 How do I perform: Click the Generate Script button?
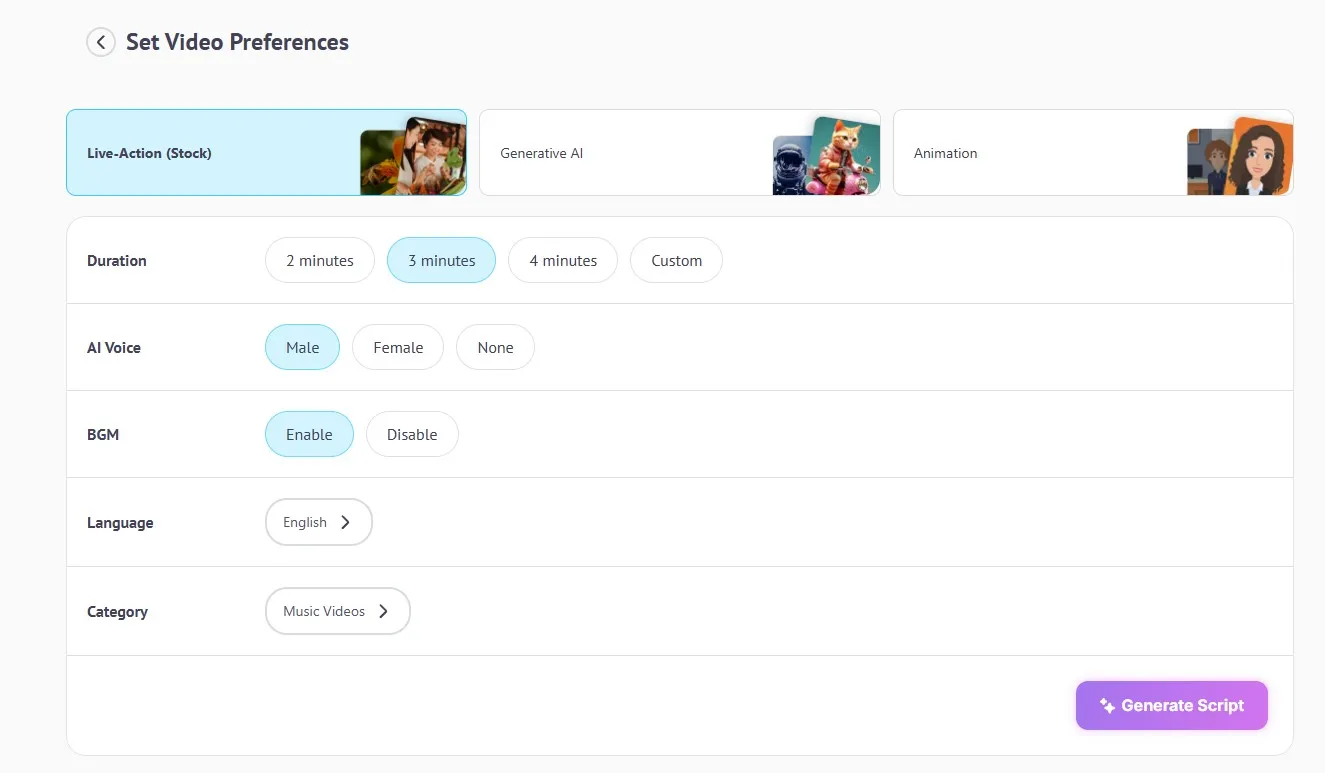(1172, 705)
